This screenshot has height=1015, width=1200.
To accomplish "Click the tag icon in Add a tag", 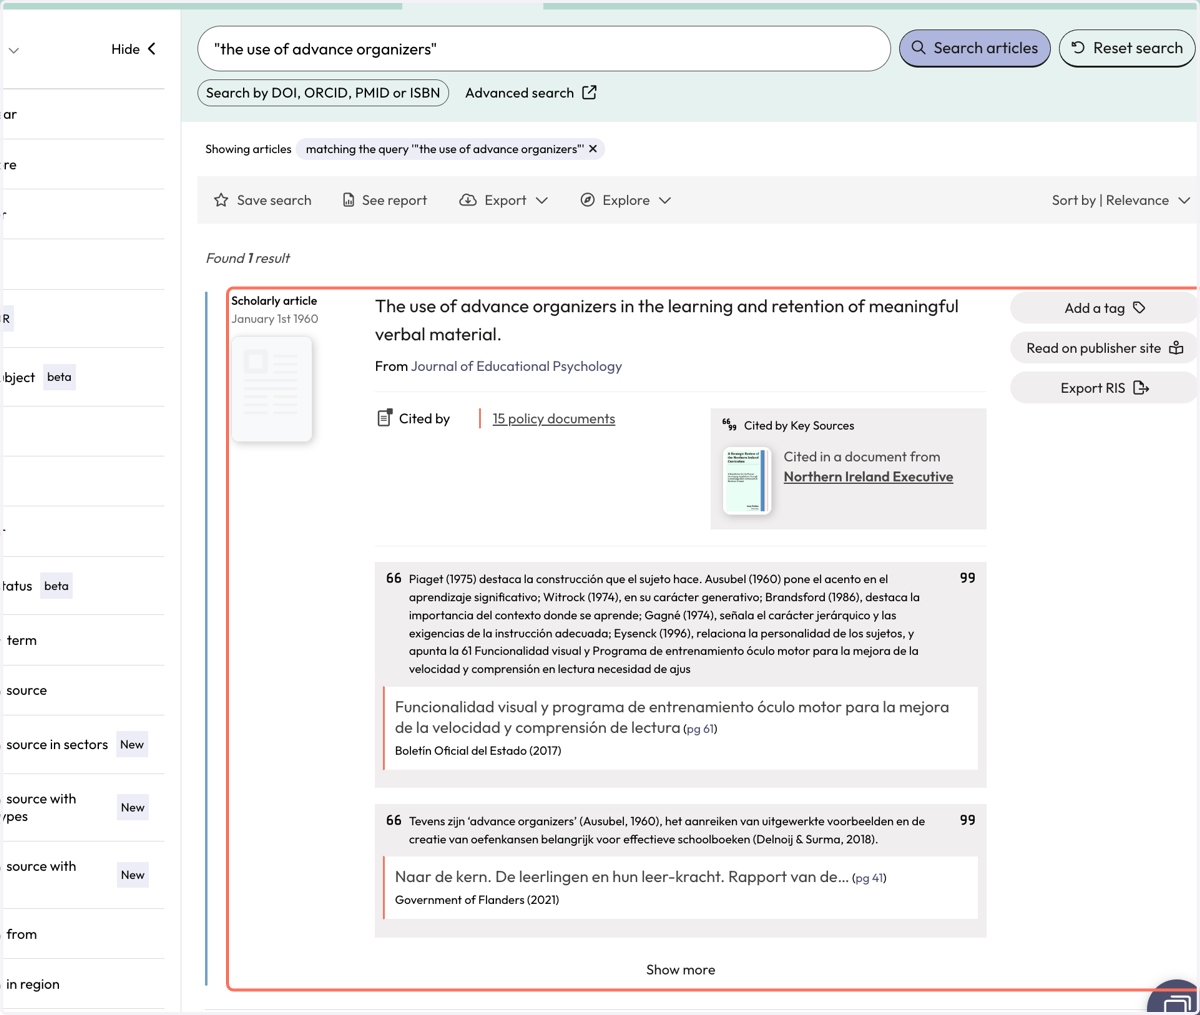I will [1139, 308].
